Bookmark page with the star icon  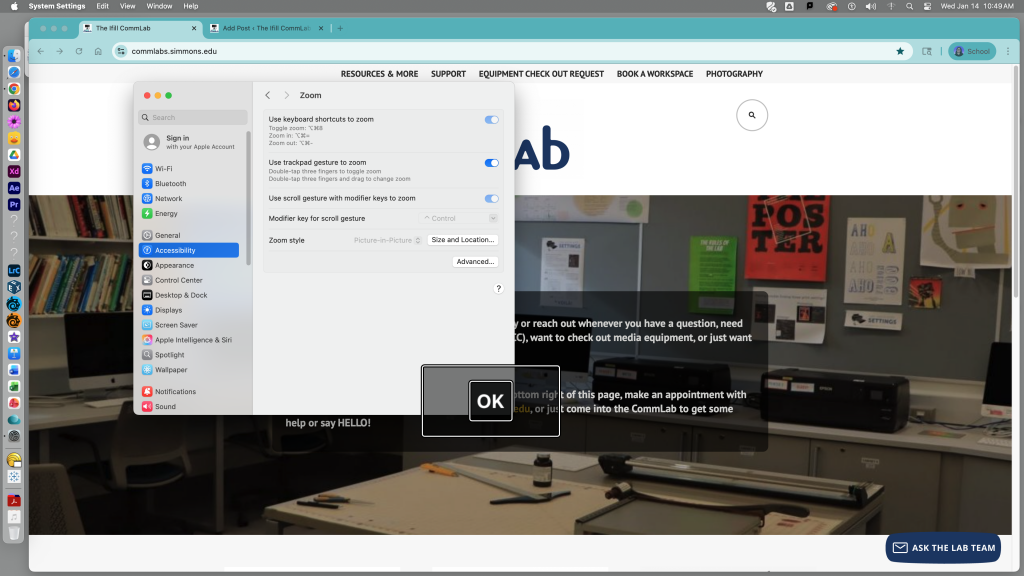click(900, 51)
